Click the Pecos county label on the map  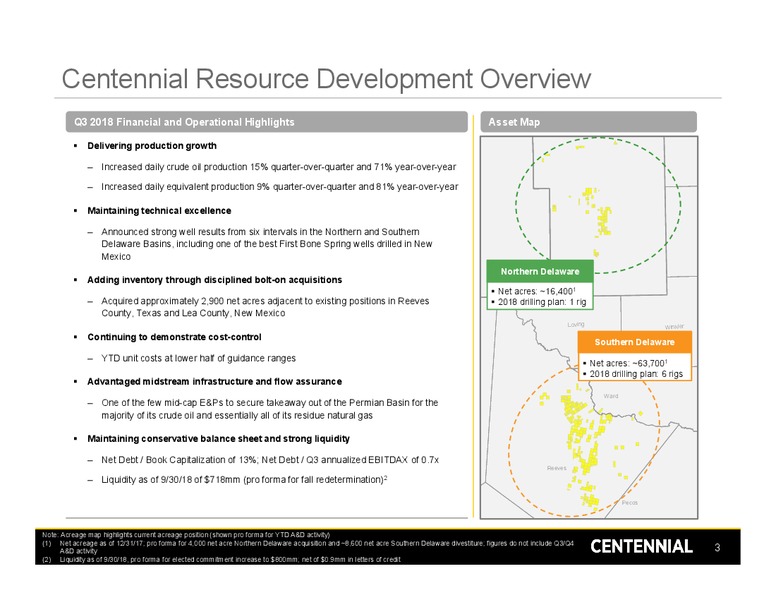point(630,502)
